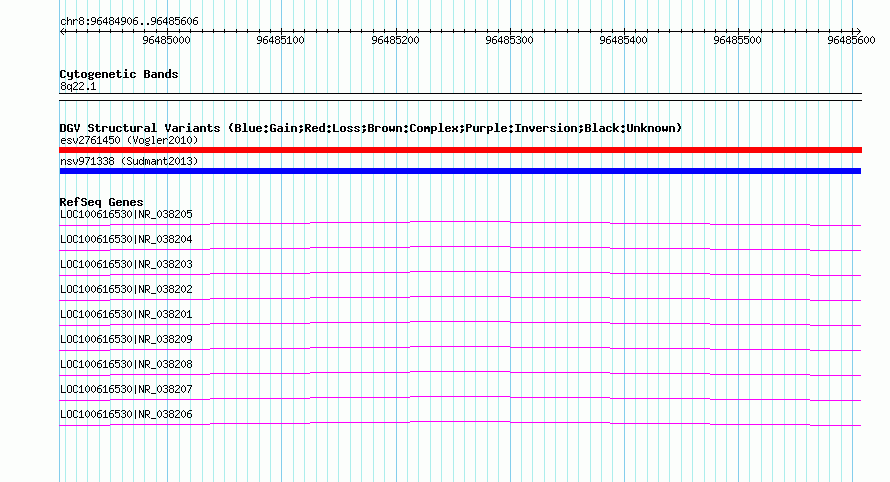Click the blue nsv971338 gain variant bar

pyautogui.click(x=460, y=171)
